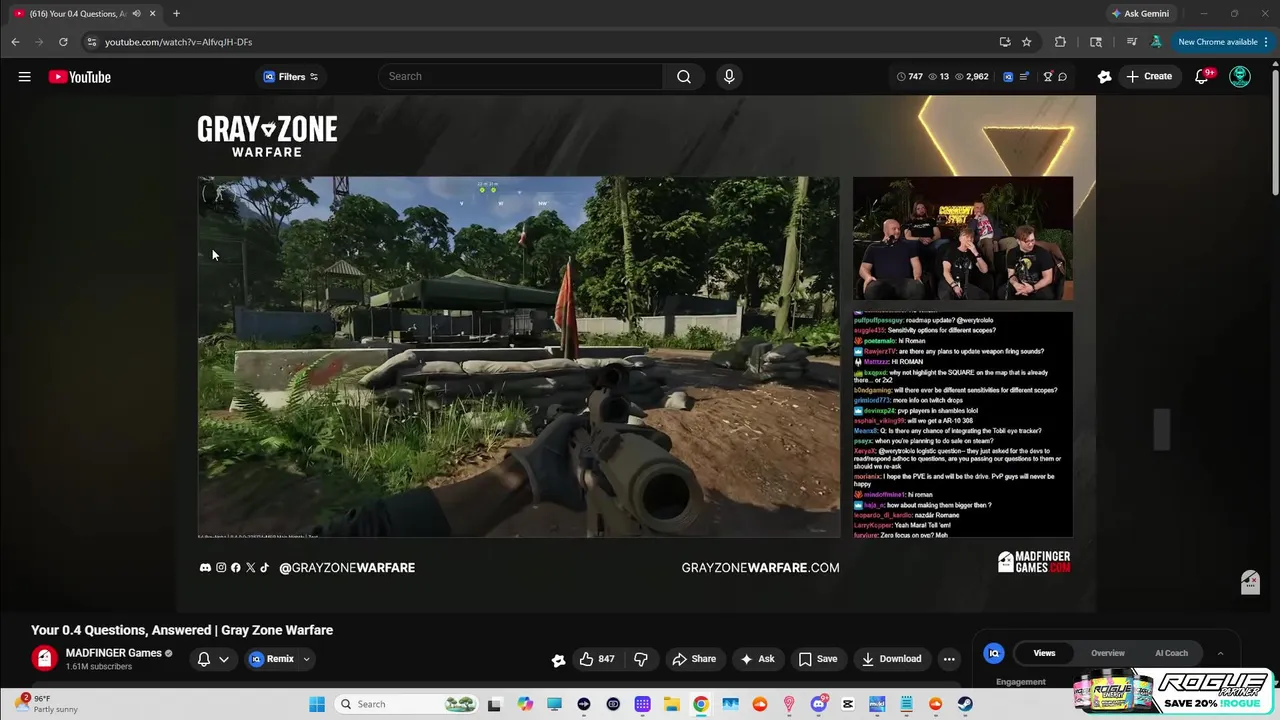Open Steam from the taskbar

point(965,704)
